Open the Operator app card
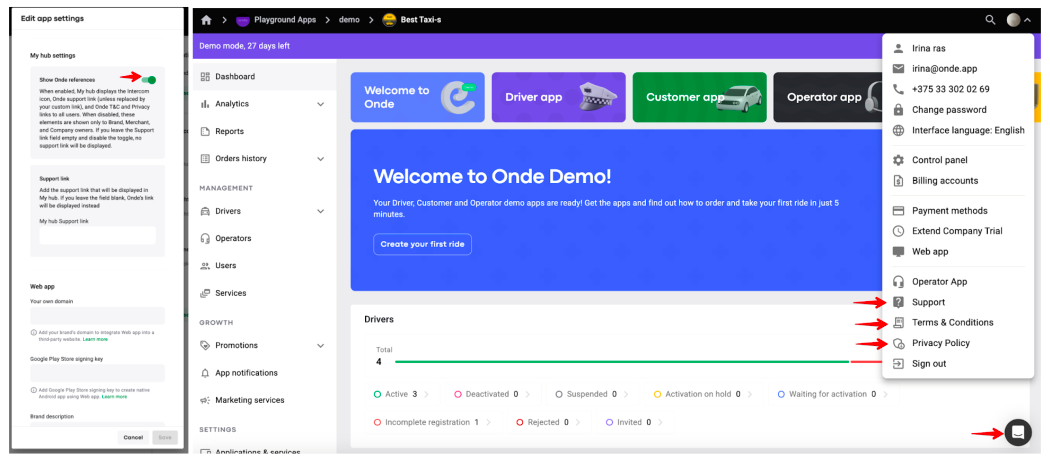 point(828,97)
